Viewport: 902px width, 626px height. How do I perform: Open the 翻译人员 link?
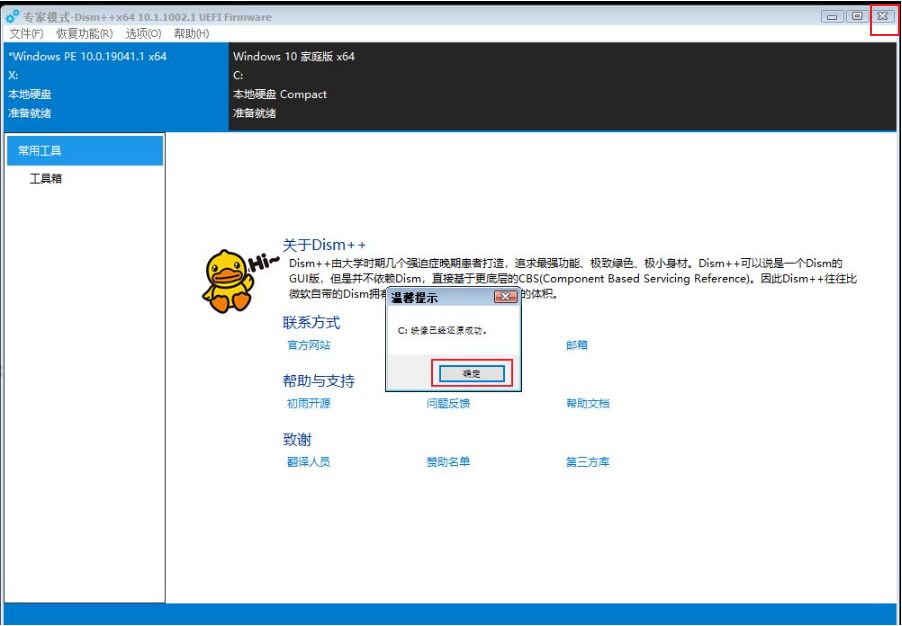coord(308,462)
